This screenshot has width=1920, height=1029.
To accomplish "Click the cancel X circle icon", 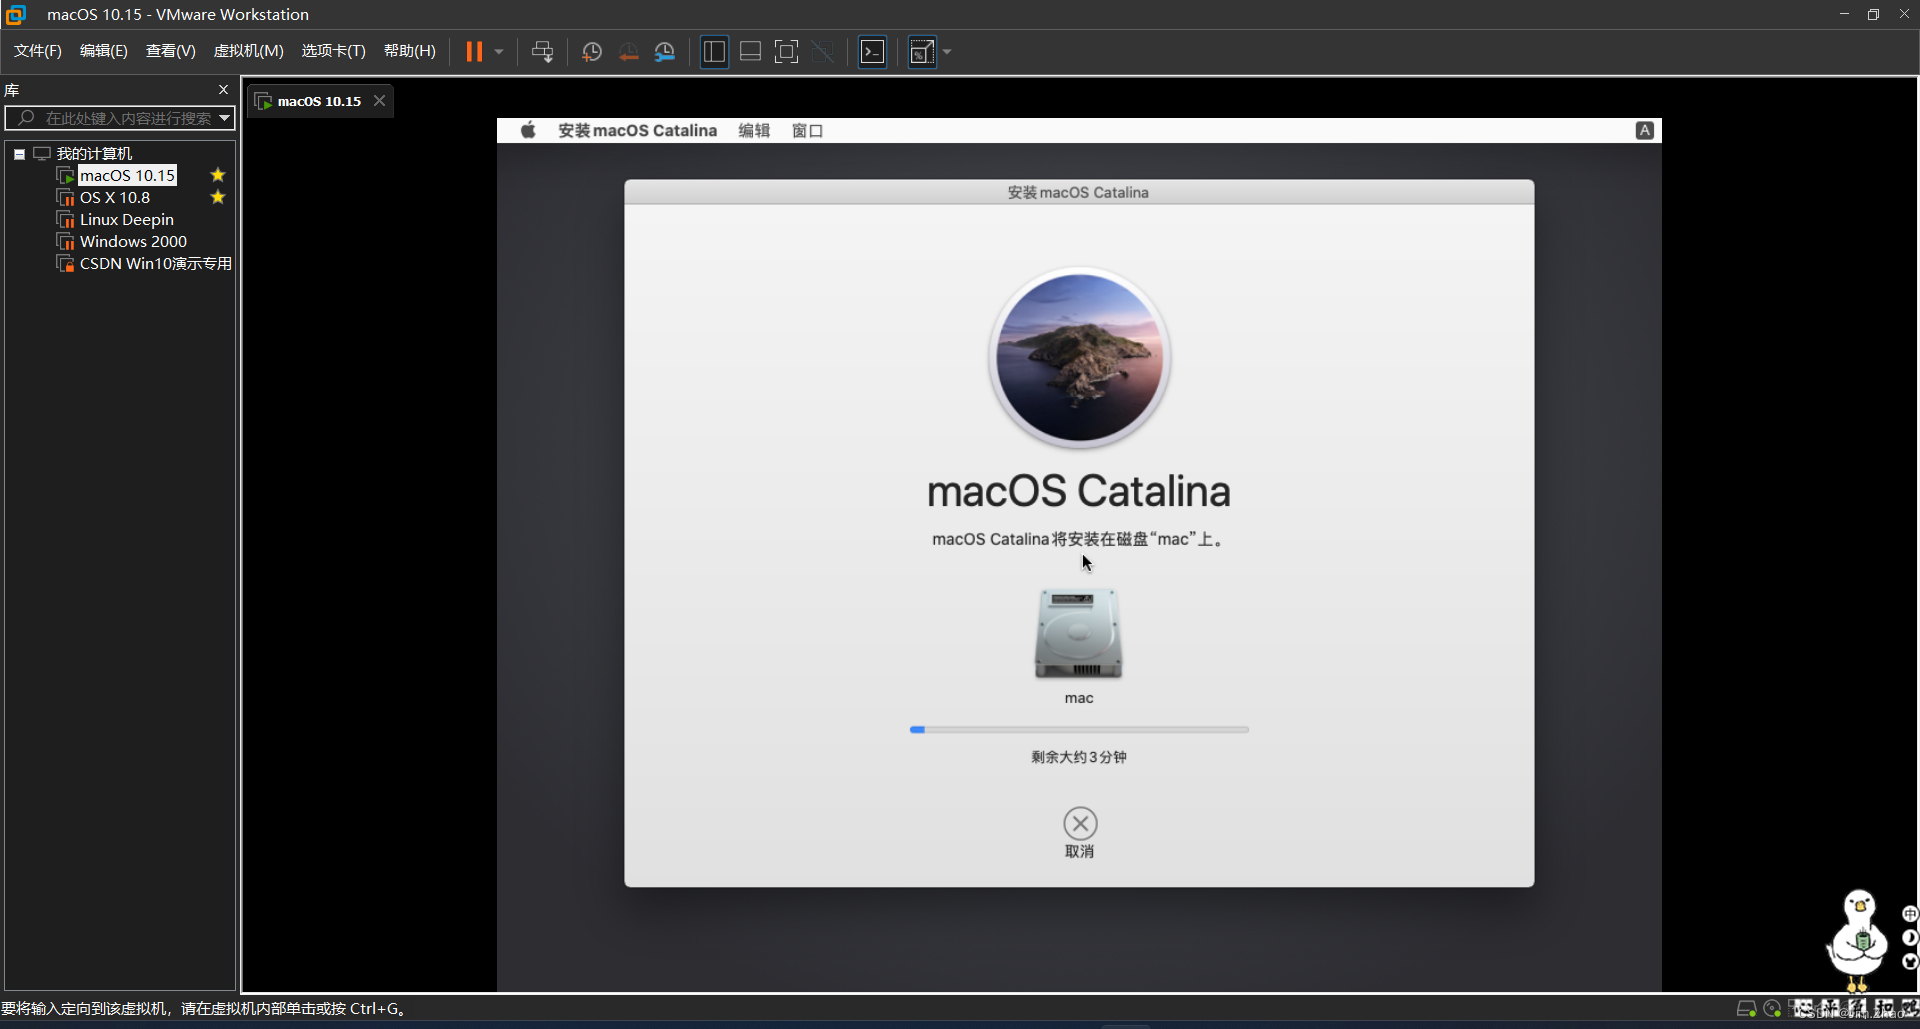I will (x=1080, y=824).
